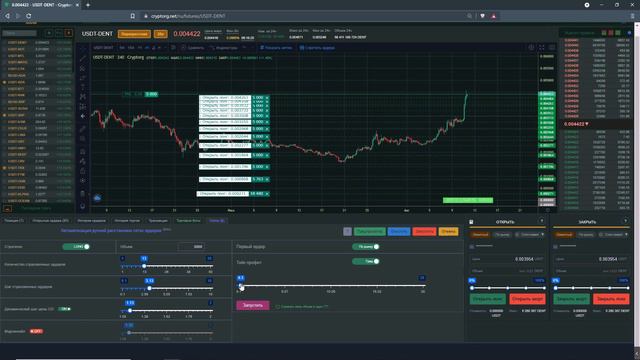This screenshot has width=640, height=360.
Task: Toggle chart fullscreen mode icon
Action: tap(542, 48)
